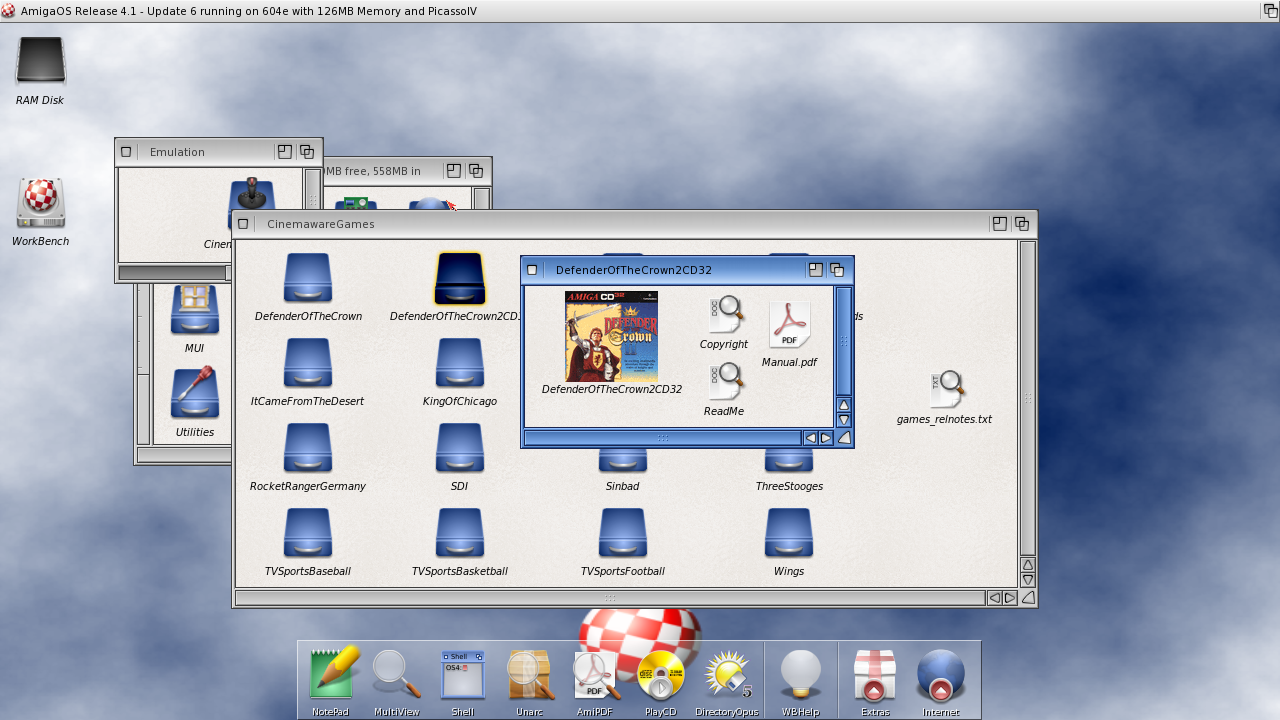1280x720 pixels.
Task: Click the scroll-right arrow in DefenderOfTheCrown2CD32 window
Action: tap(826, 438)
